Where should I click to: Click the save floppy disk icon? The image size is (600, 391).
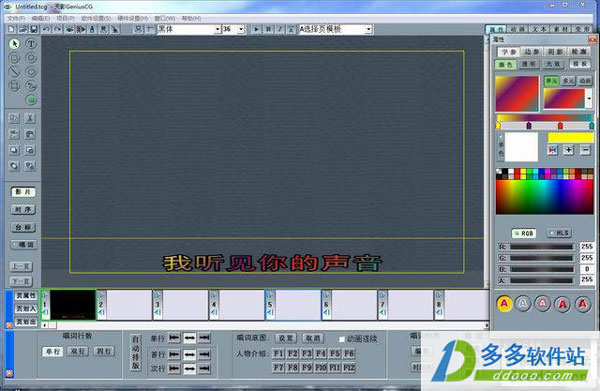(x=34, y=29)
